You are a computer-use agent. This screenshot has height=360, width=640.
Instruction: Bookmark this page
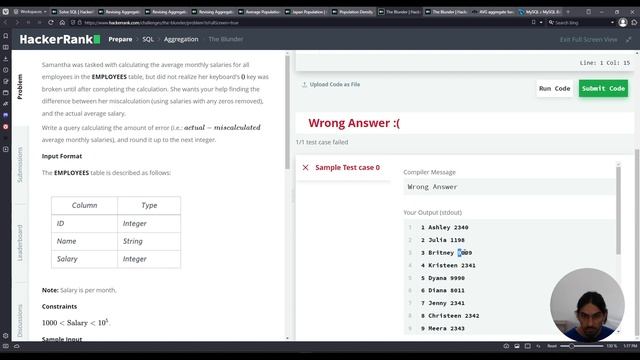(x=533, y=22)
